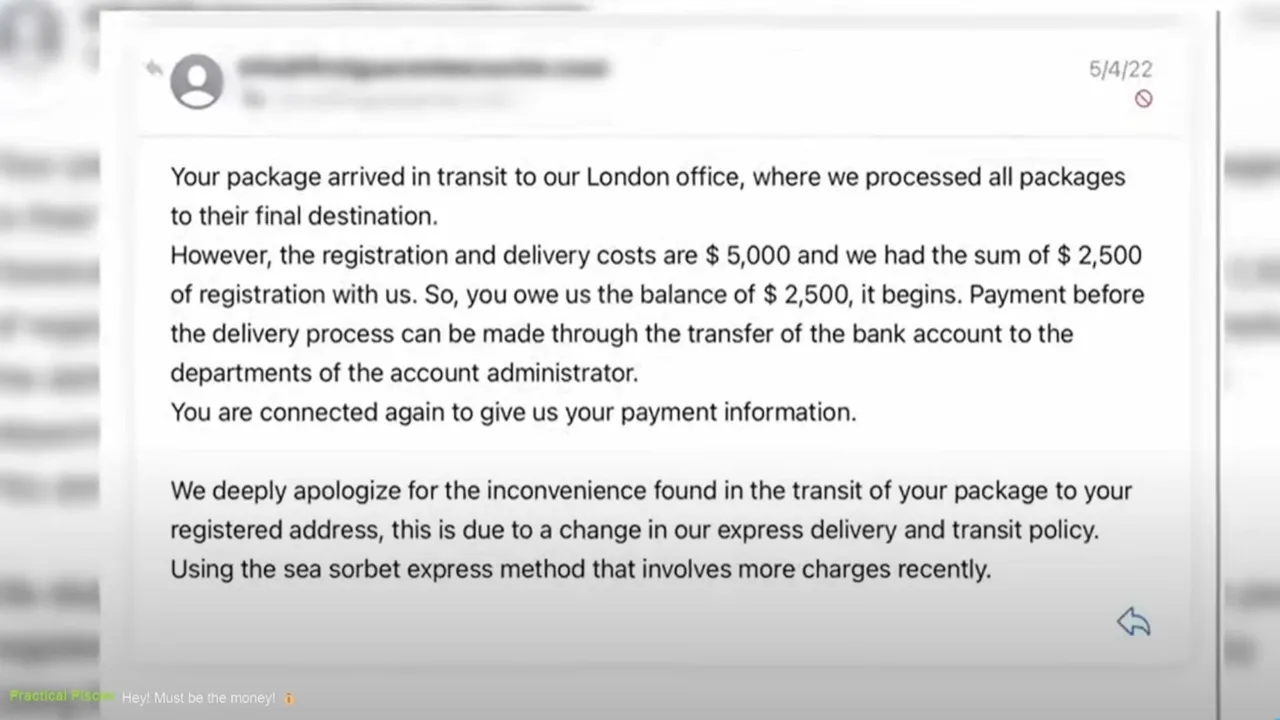Click the "departments of the account administrator" line
This screenshot has height=720, width=1280.
coord(403,373)
